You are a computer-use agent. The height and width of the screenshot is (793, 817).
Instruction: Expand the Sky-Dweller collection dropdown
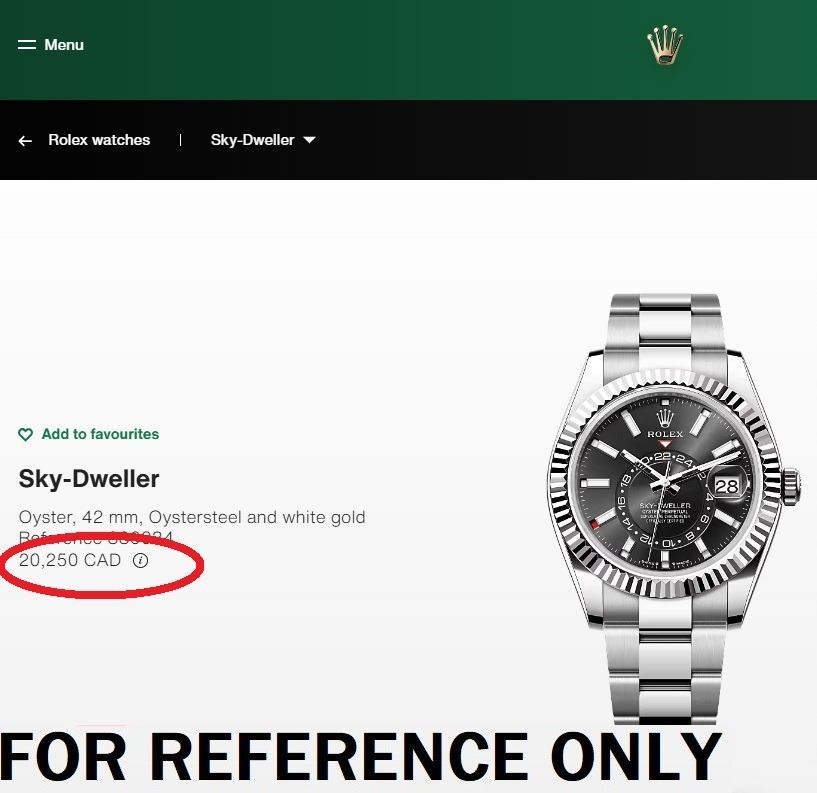click(263, 140)
